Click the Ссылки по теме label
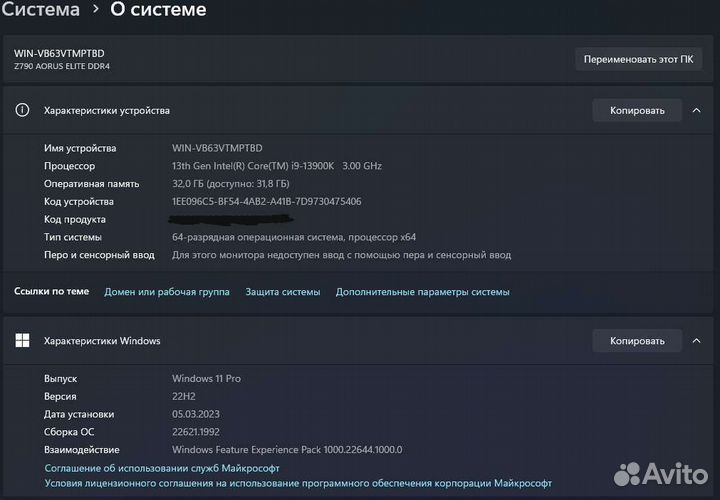This screenshot has width=720, height=500. (x=51, y=292)
